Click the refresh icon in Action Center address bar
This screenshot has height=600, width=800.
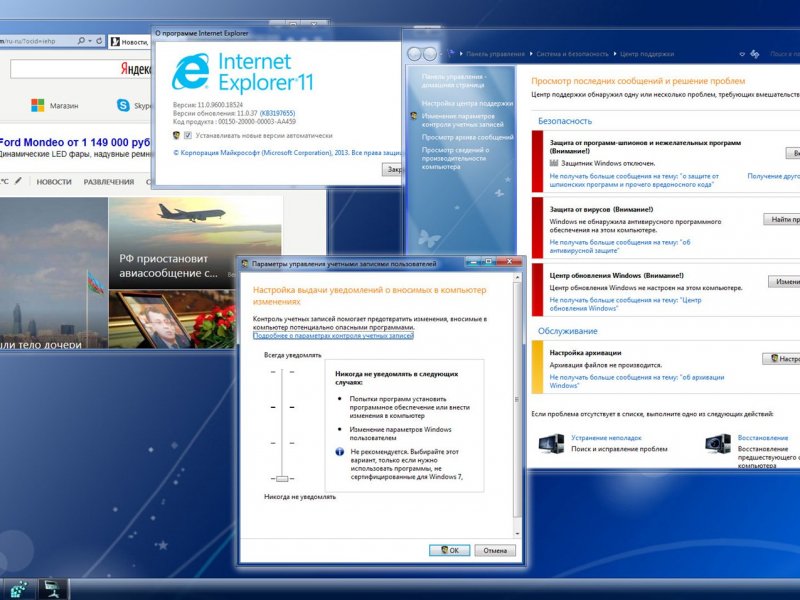pyautogui.click(x=755, y=54)
